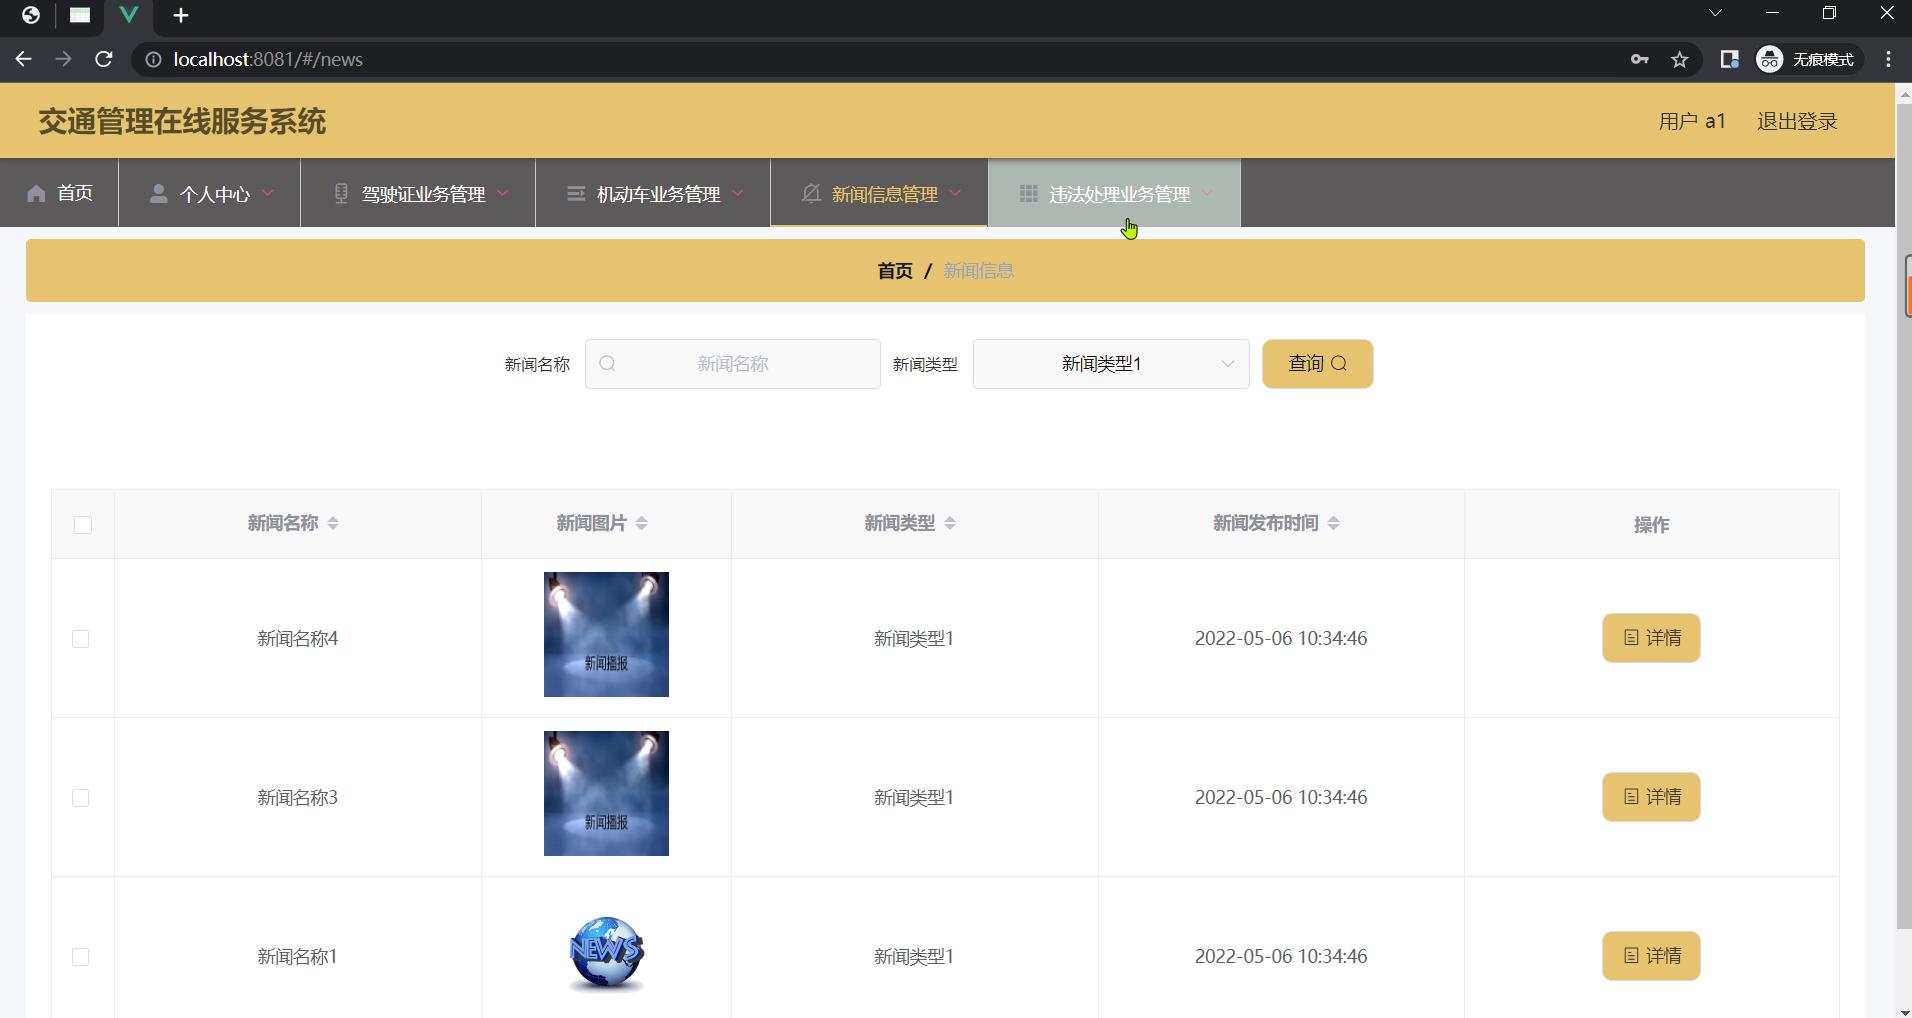Image resolution: width=1912 pixels, height=1018 pixels.
Task: Toggle the select-all checkbox in table header
Action: coord(83,525)
